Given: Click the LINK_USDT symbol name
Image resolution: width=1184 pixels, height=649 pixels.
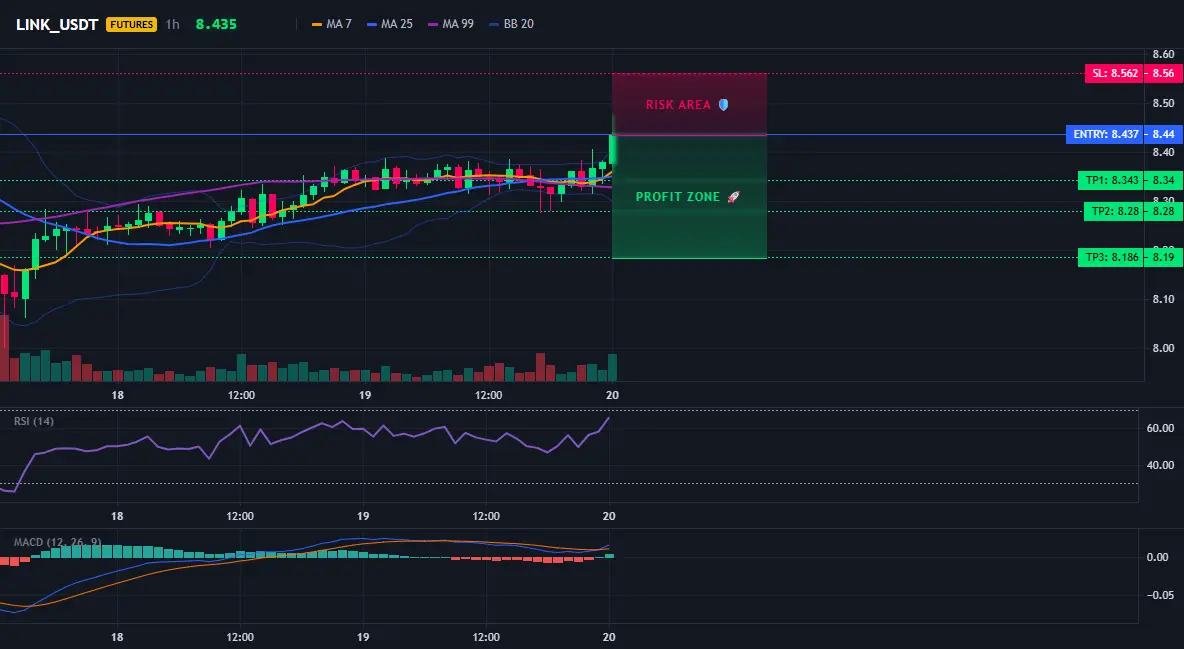Looking at the screenshot, I should pyautogui.click(x=57, y=24).
